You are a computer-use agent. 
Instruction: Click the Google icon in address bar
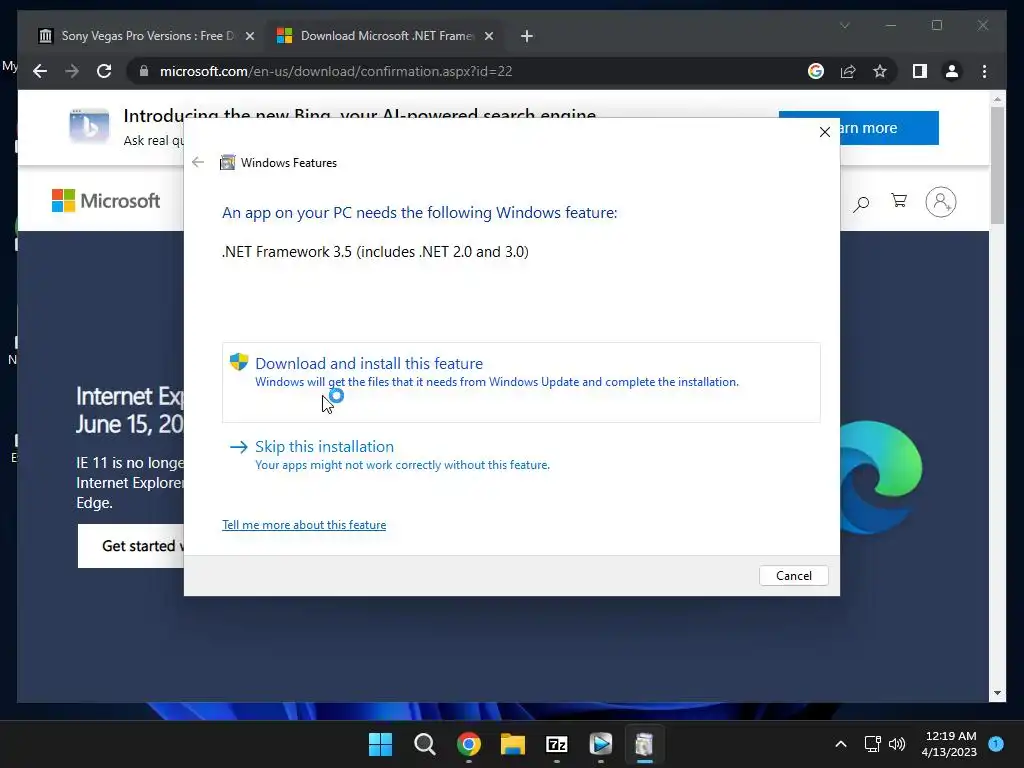tap(816, 71)
